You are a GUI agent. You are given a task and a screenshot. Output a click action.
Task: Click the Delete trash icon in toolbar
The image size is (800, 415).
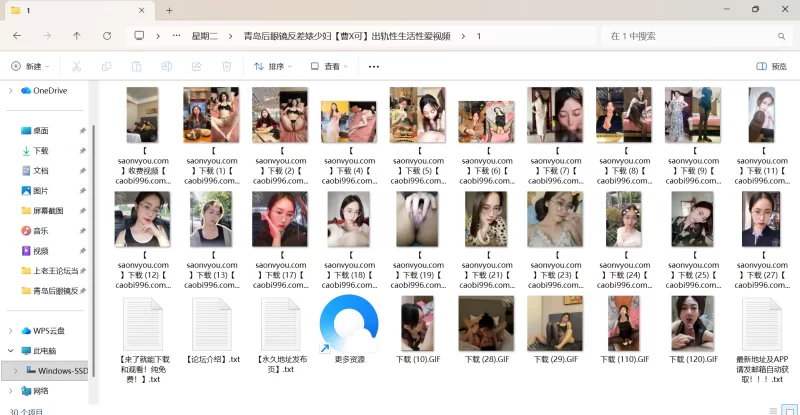(x=227, y=67)
